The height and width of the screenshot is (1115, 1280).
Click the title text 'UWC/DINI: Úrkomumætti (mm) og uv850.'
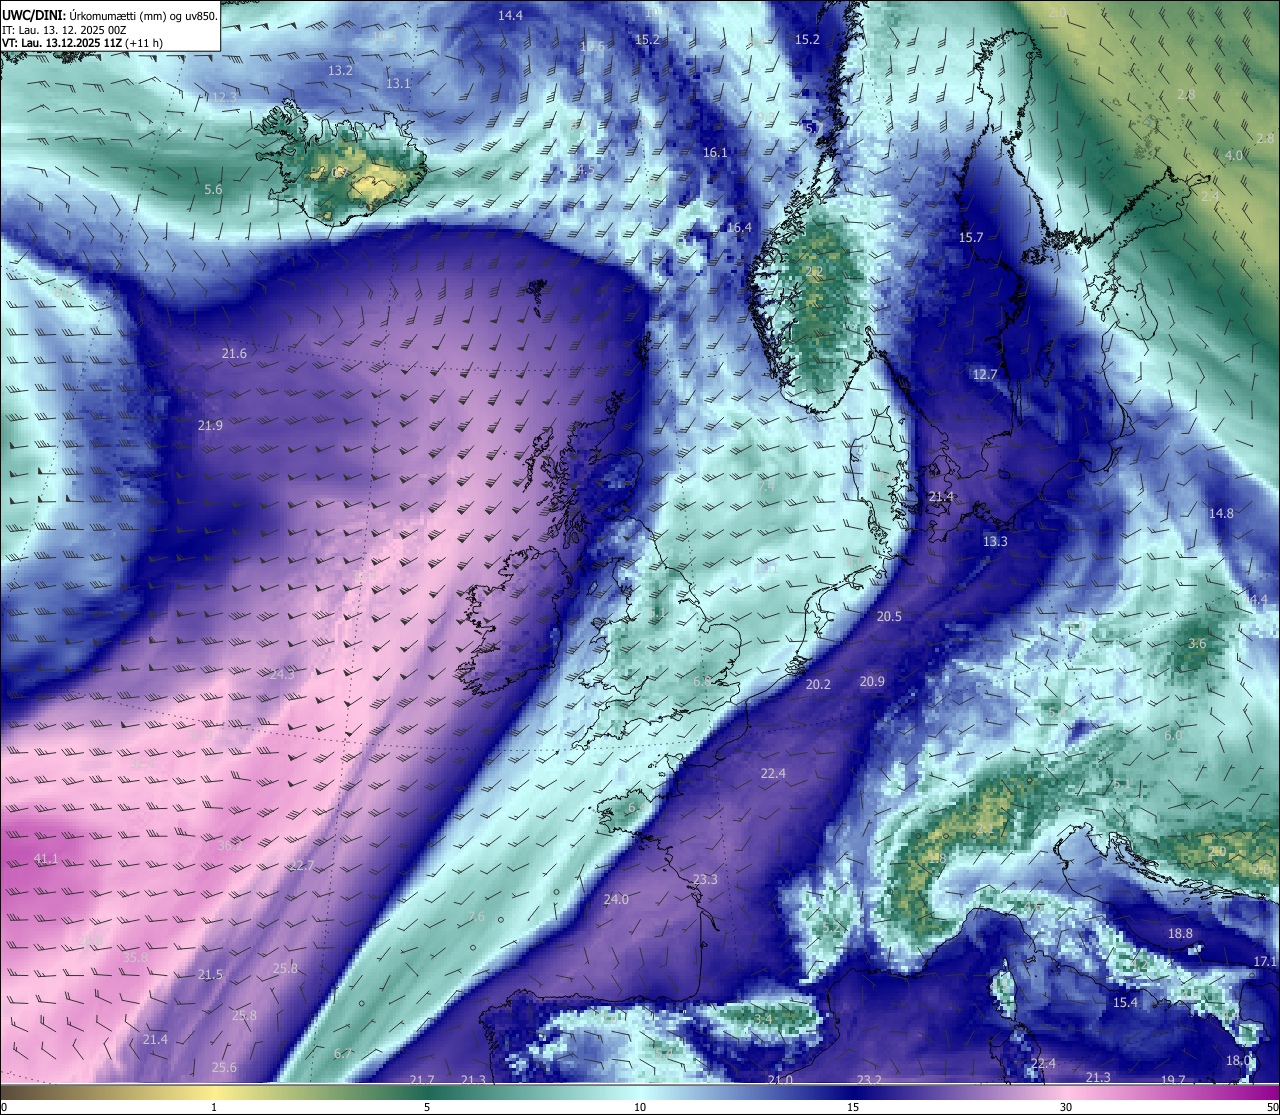click(110, 14)
